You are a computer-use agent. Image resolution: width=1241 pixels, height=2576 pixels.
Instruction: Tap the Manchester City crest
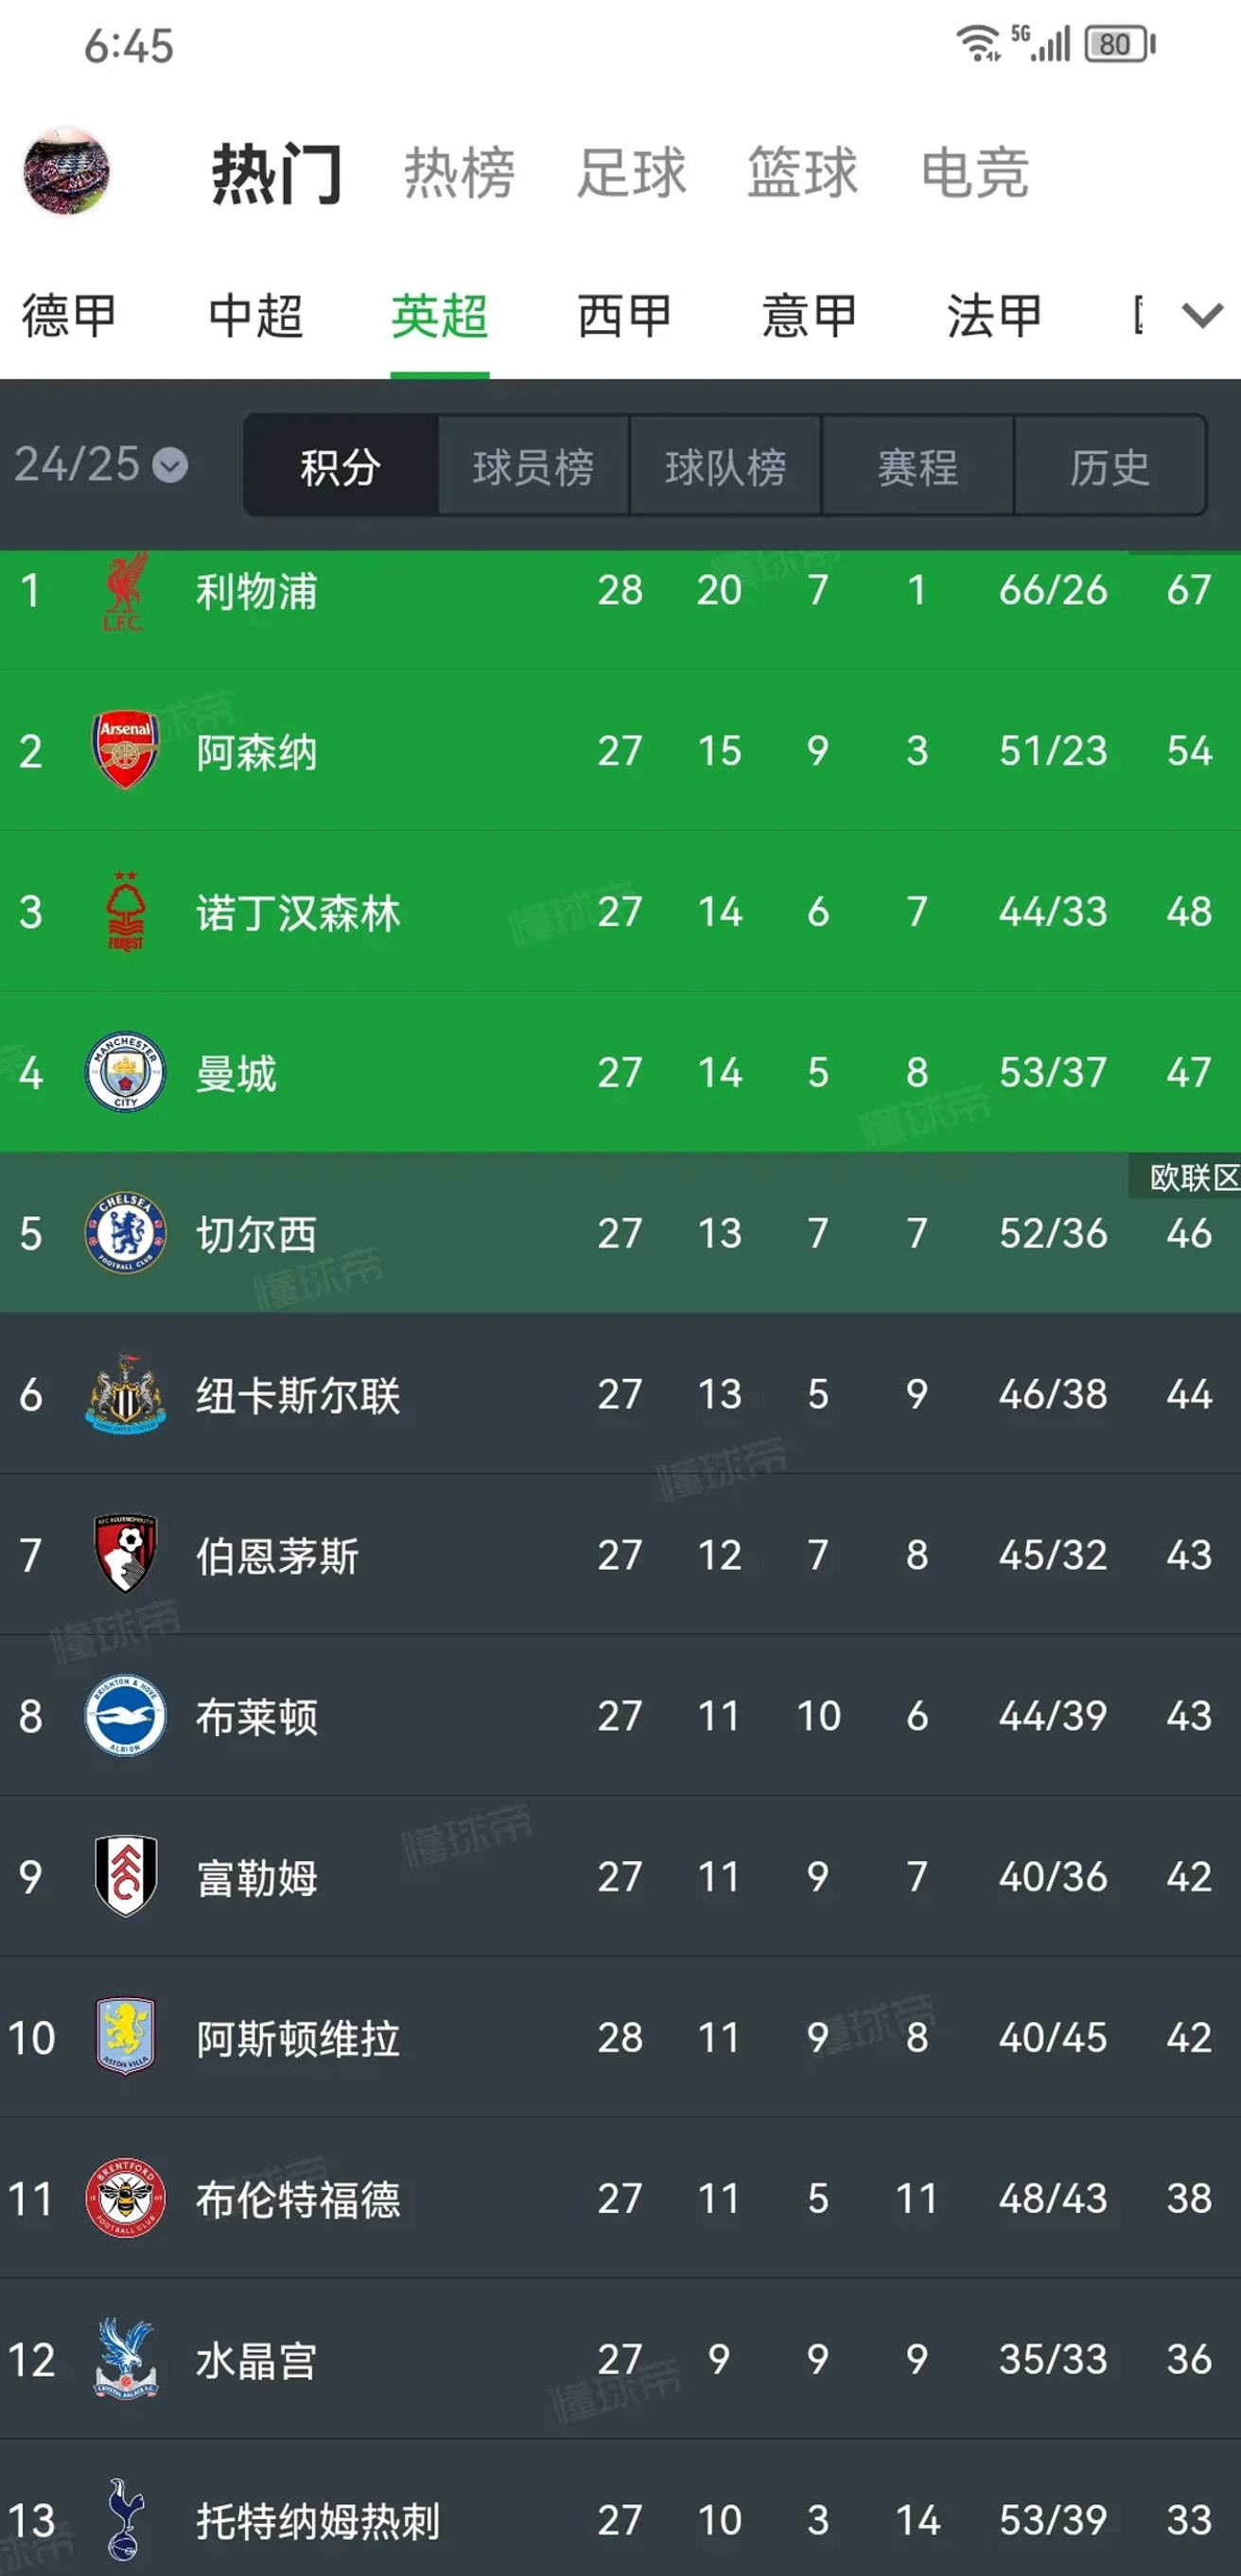[125, 1072]
